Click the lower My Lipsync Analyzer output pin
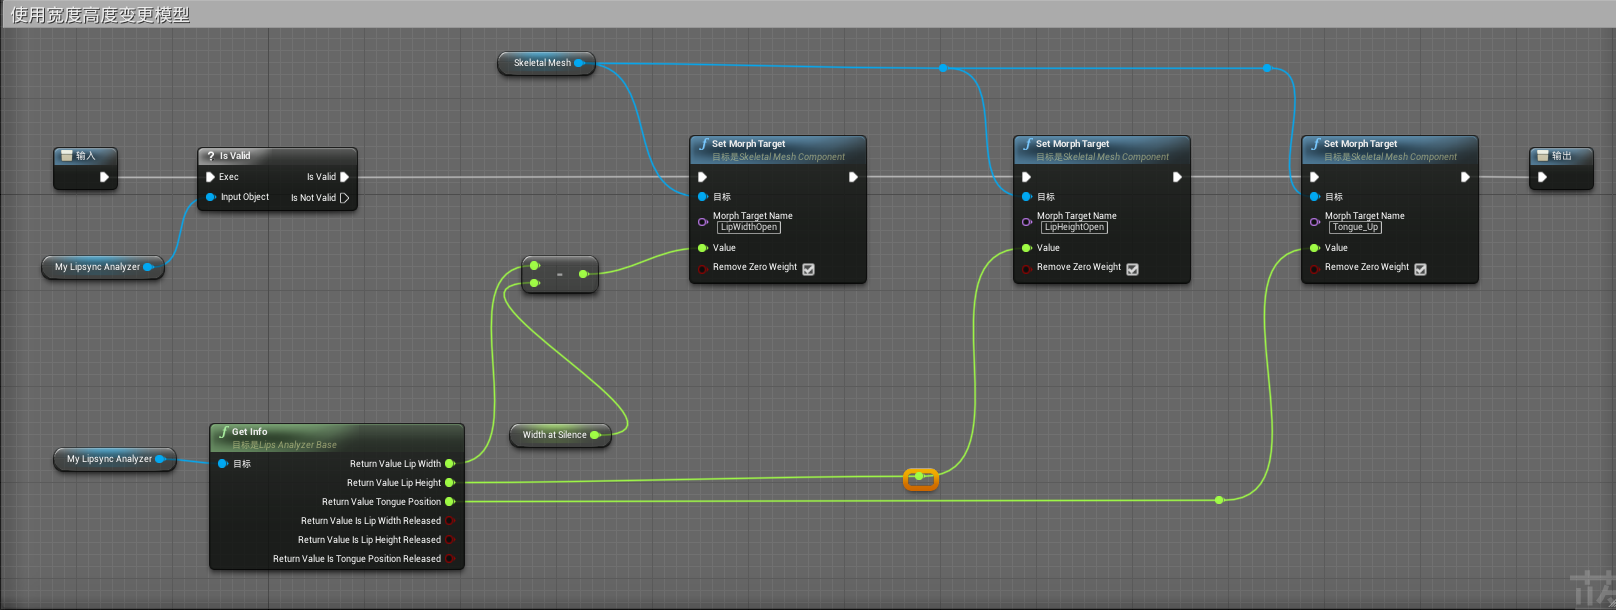Screen dimensions: 1616x610 (160, 459)
